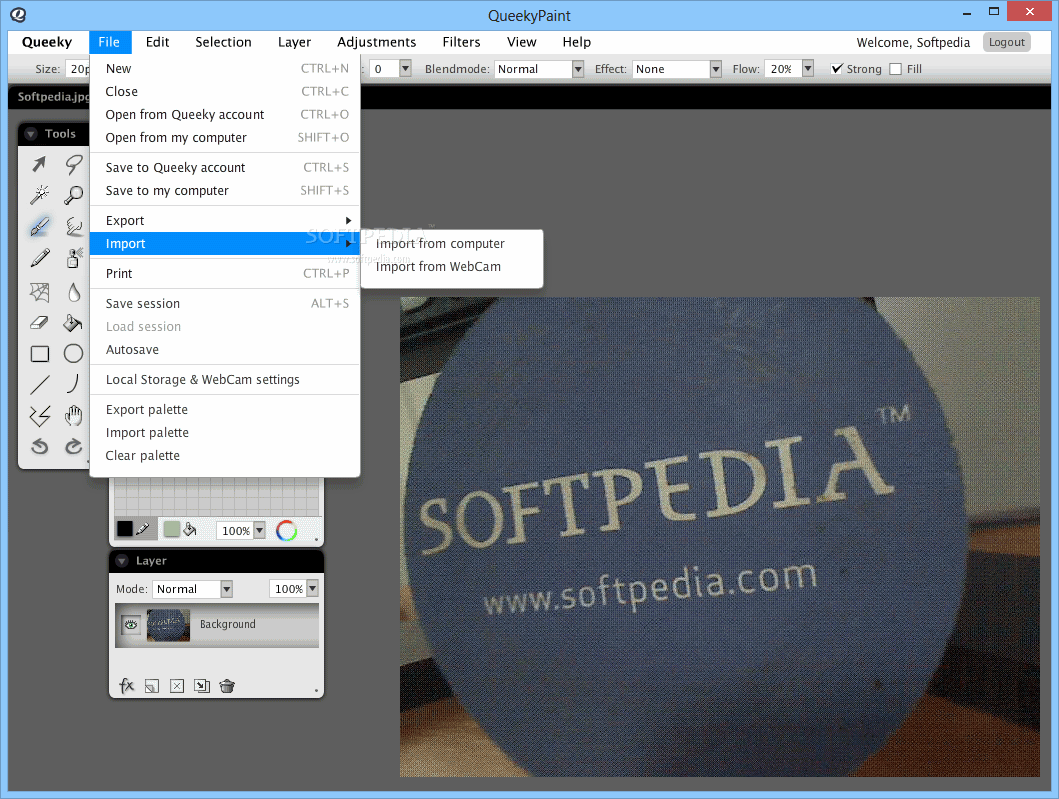The height and width of the screenshot is (799, 1059).
Task: Click the fill bucket icon beside green swatch
Action: (x=190, y=530)
